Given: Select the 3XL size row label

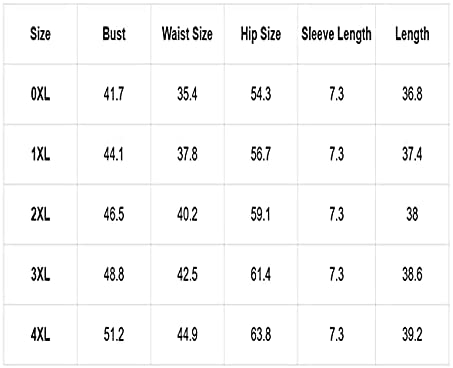Looking at the screenshot, I should coord(40,275).
